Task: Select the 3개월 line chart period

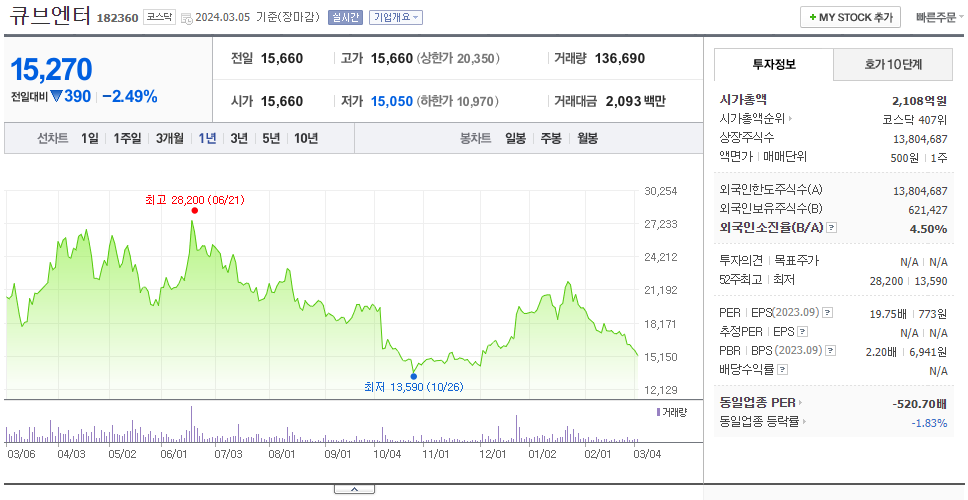Action: (169, 138)
